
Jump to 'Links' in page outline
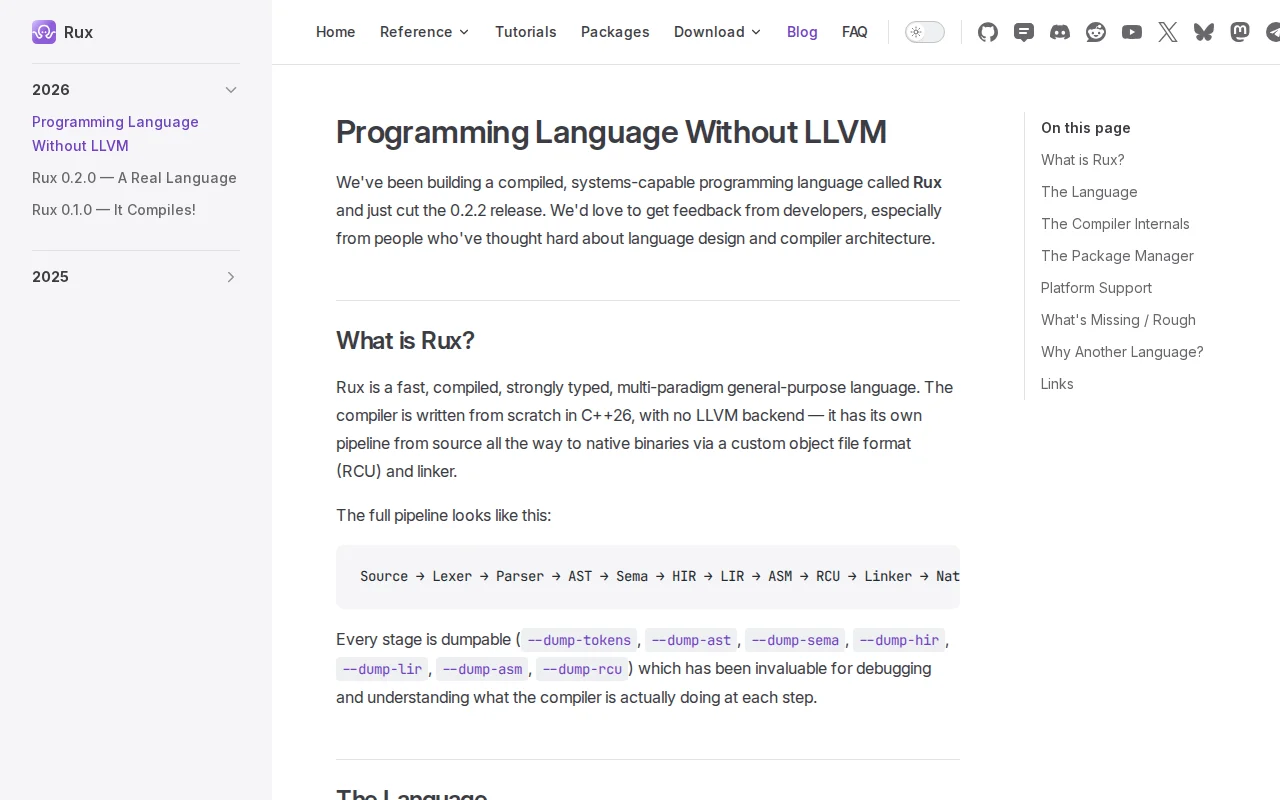tap(1057, 384)
